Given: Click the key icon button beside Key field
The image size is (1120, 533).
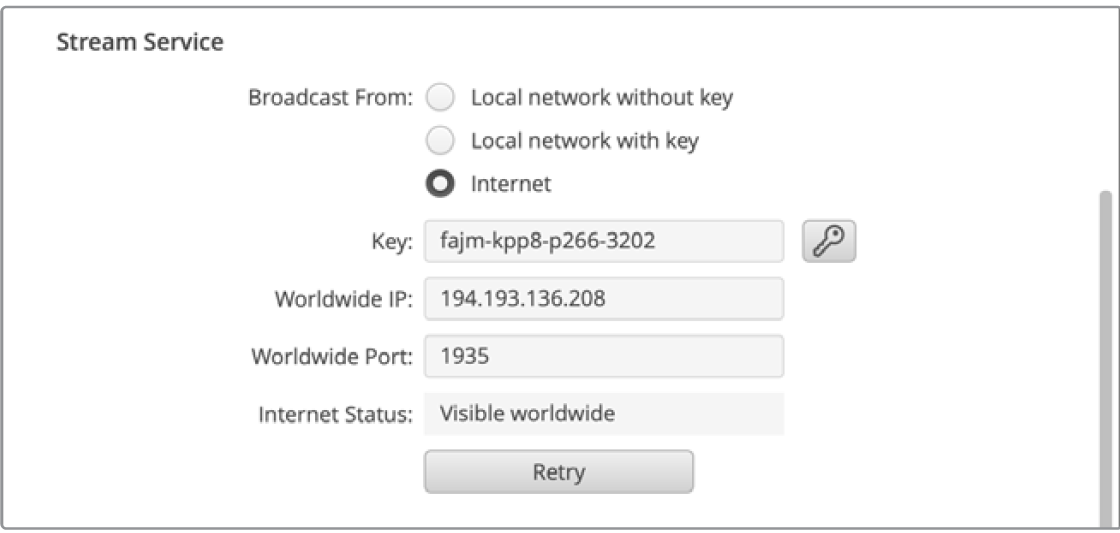Looking at the screenshot, I should click(x=829, y=242).
